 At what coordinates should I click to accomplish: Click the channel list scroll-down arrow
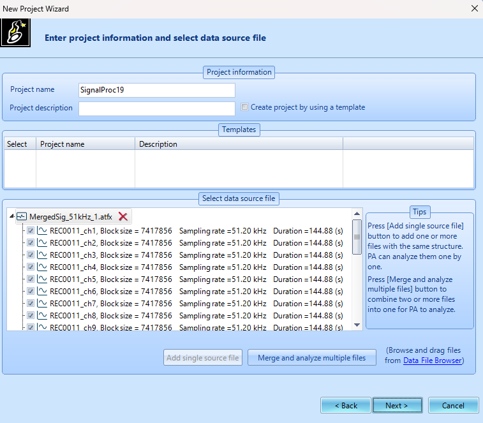point(357,325)
